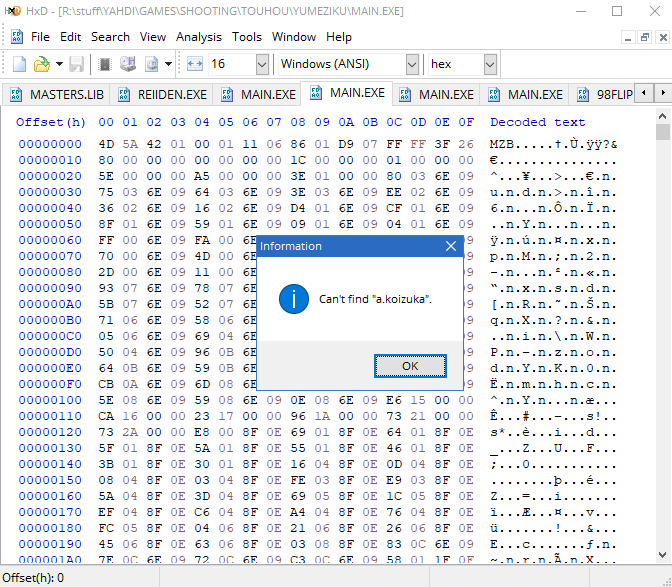Open the Tools menu
The image size is (672, 587).
247,37
